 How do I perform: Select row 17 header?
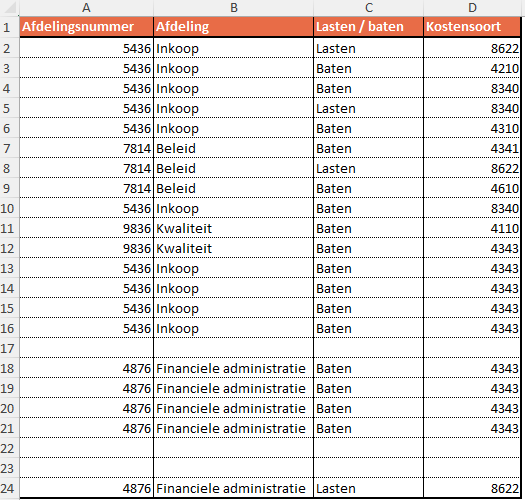[9, 348]
